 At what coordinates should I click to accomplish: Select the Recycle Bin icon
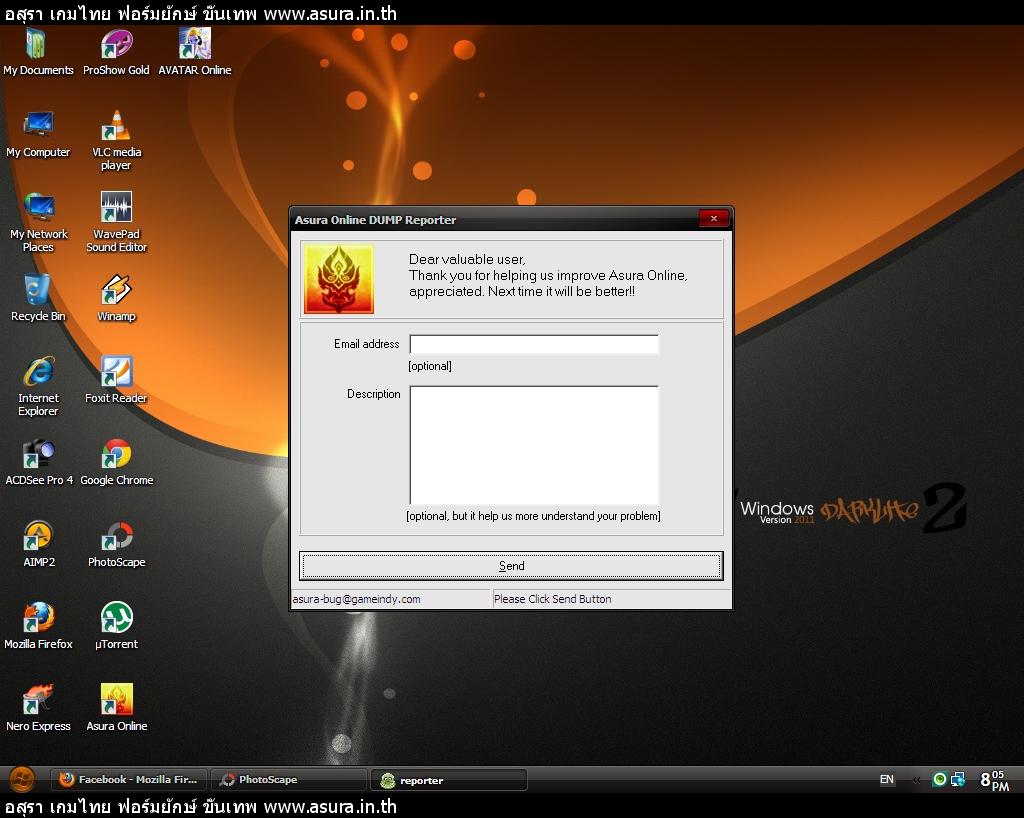pyautogui.click(x=38, y=298)
